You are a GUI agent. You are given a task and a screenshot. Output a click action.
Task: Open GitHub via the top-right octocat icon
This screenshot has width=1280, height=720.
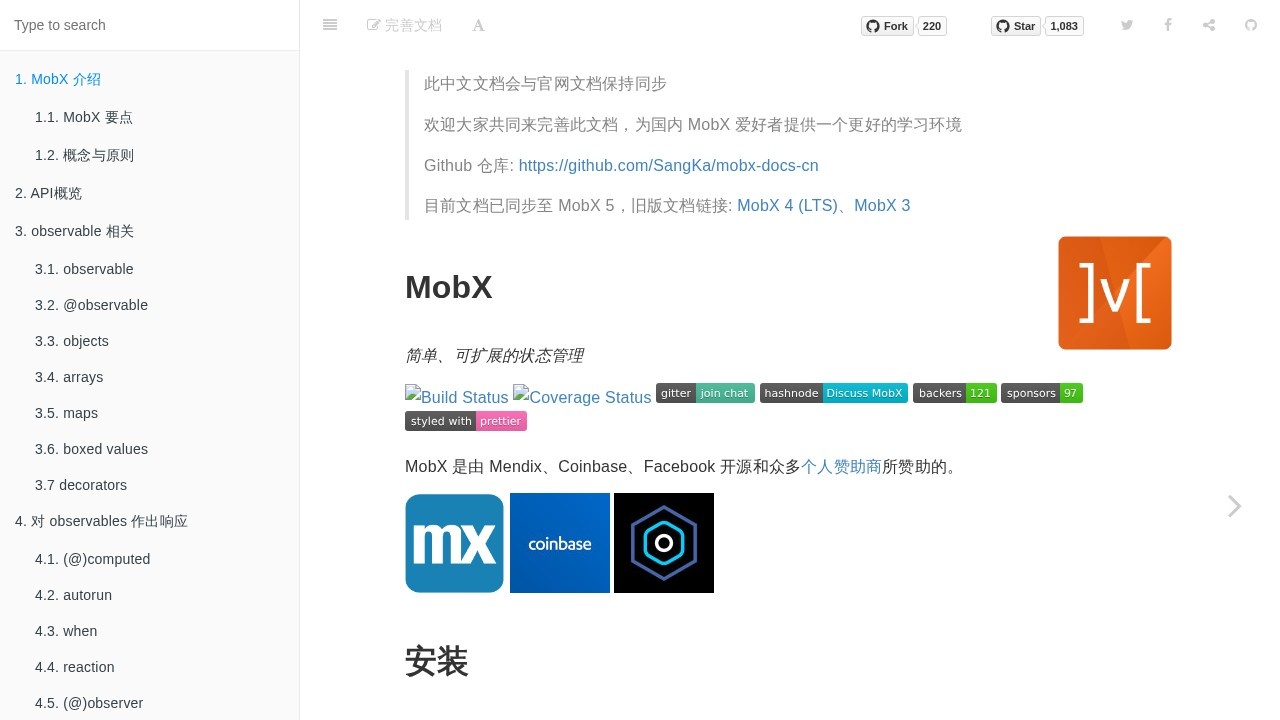[x=1251, y=25]
